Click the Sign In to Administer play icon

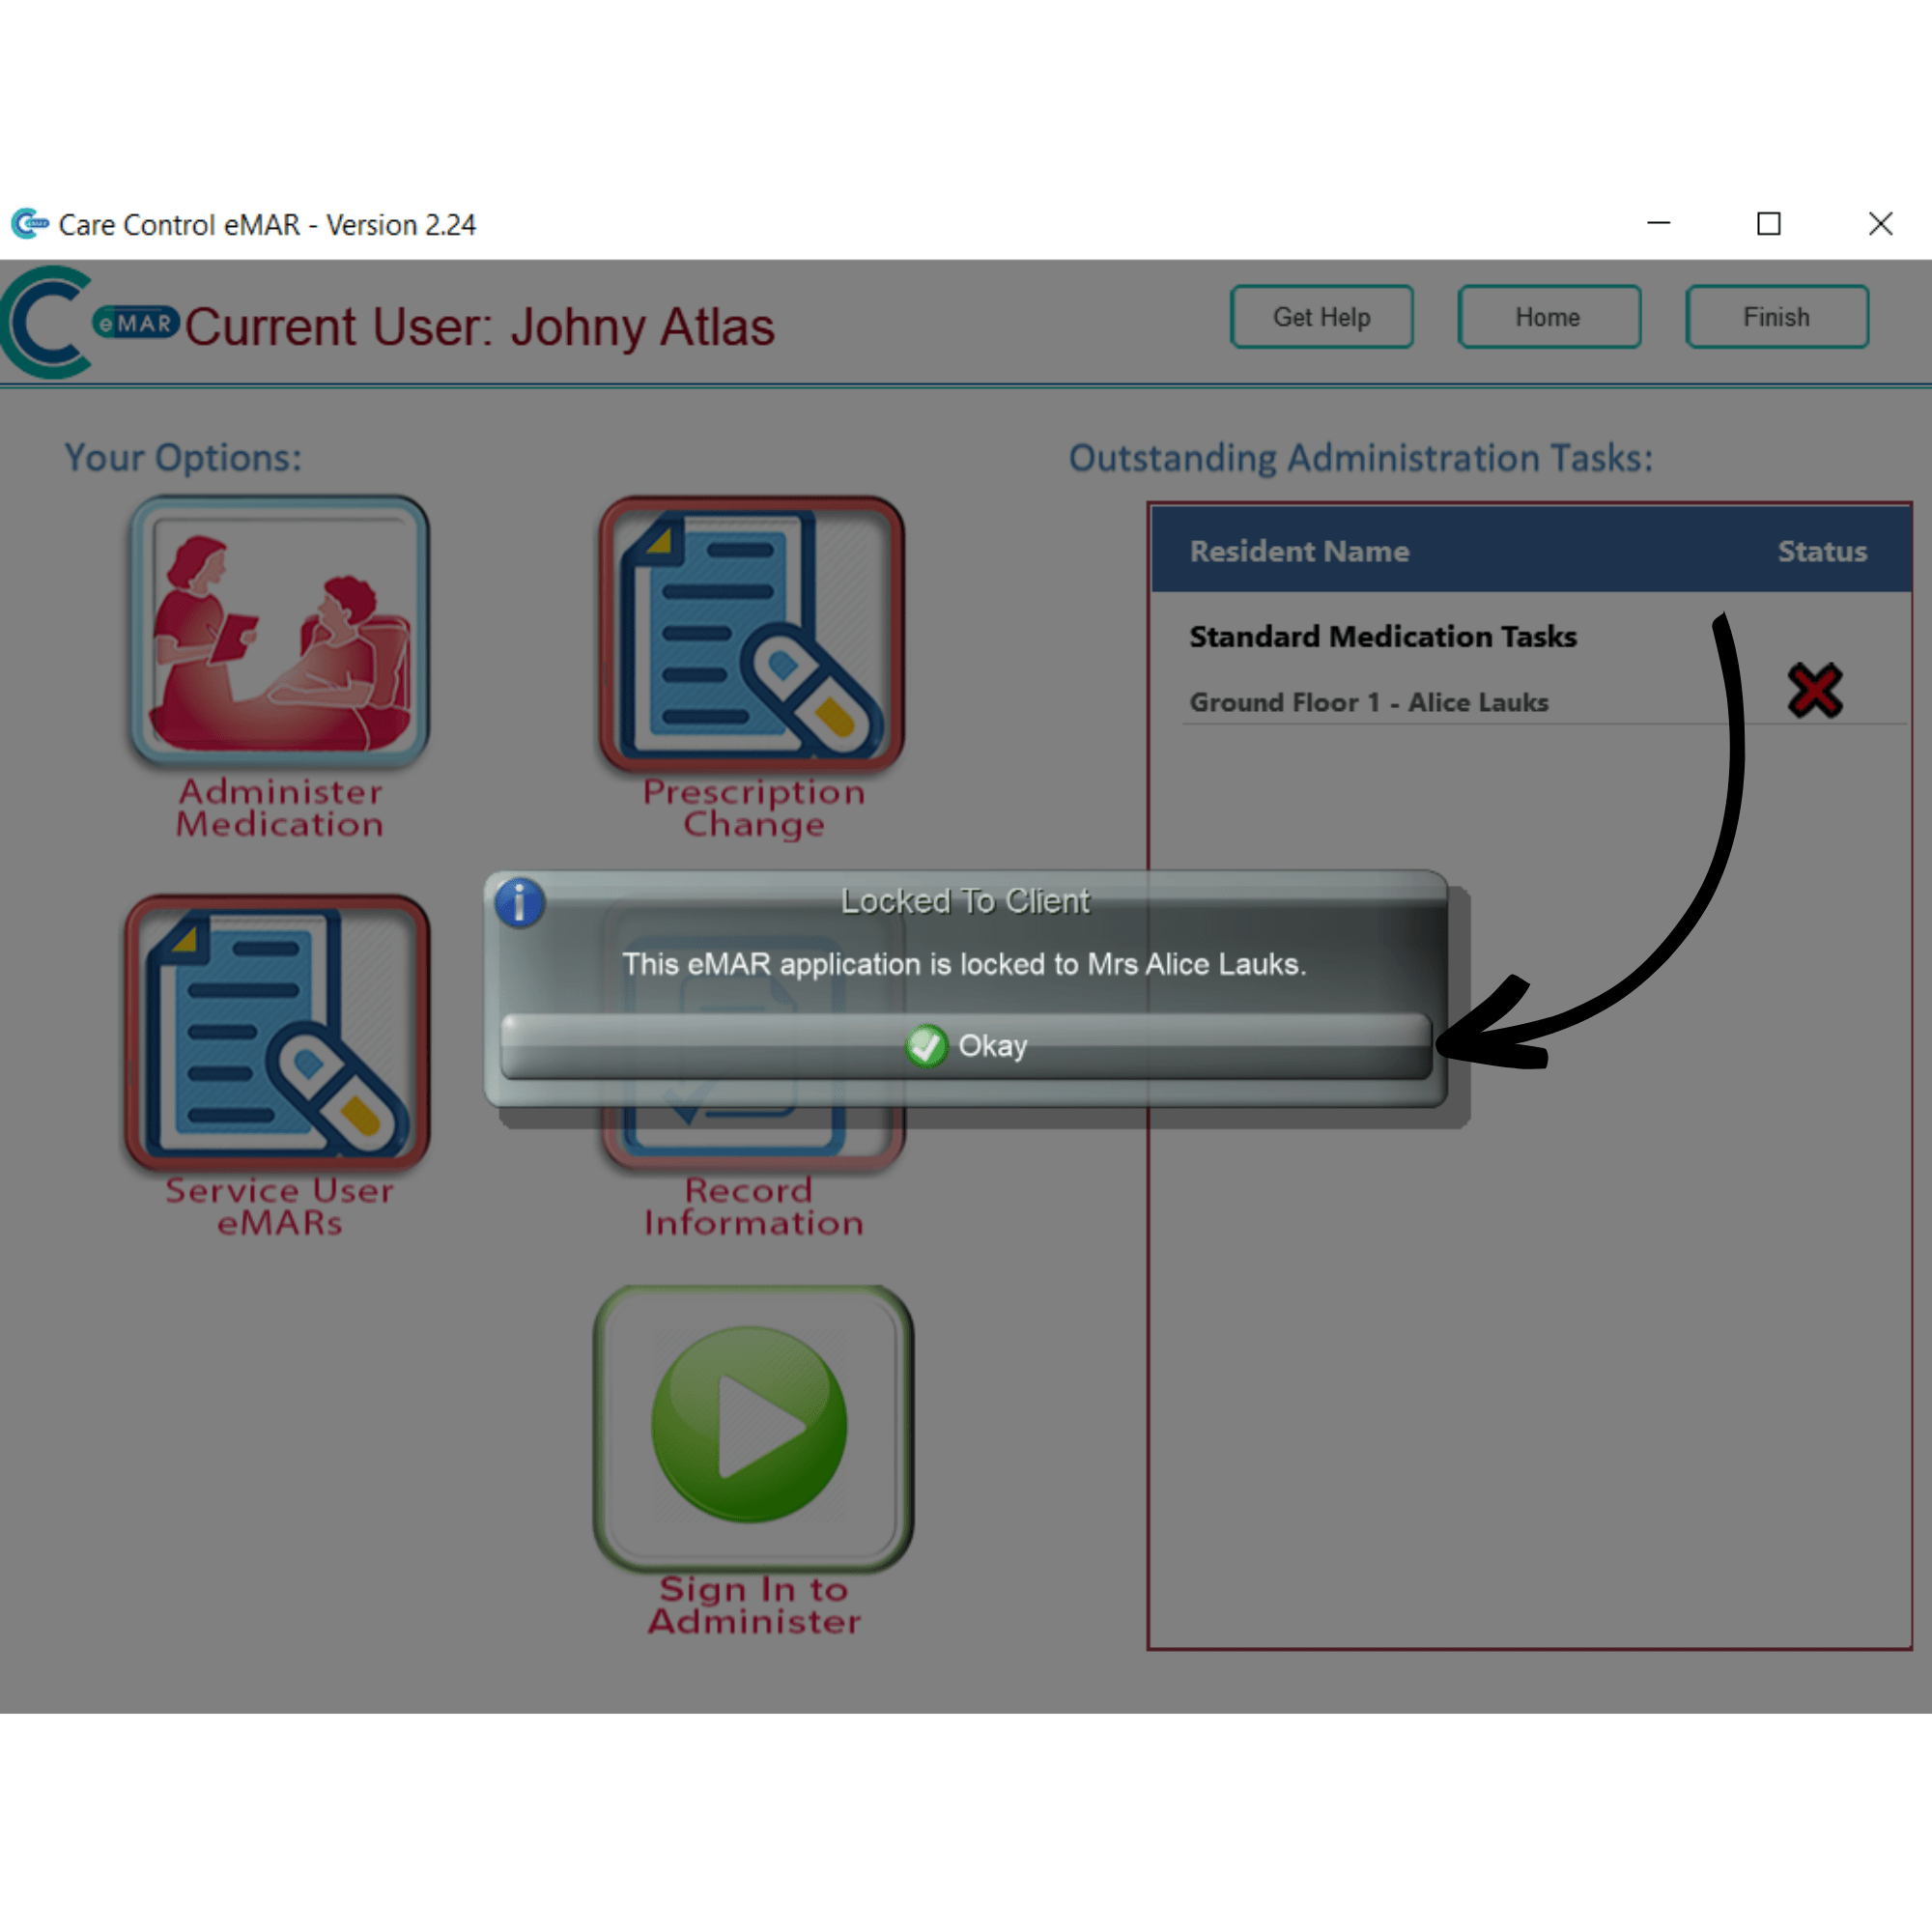click(752, 1426)
